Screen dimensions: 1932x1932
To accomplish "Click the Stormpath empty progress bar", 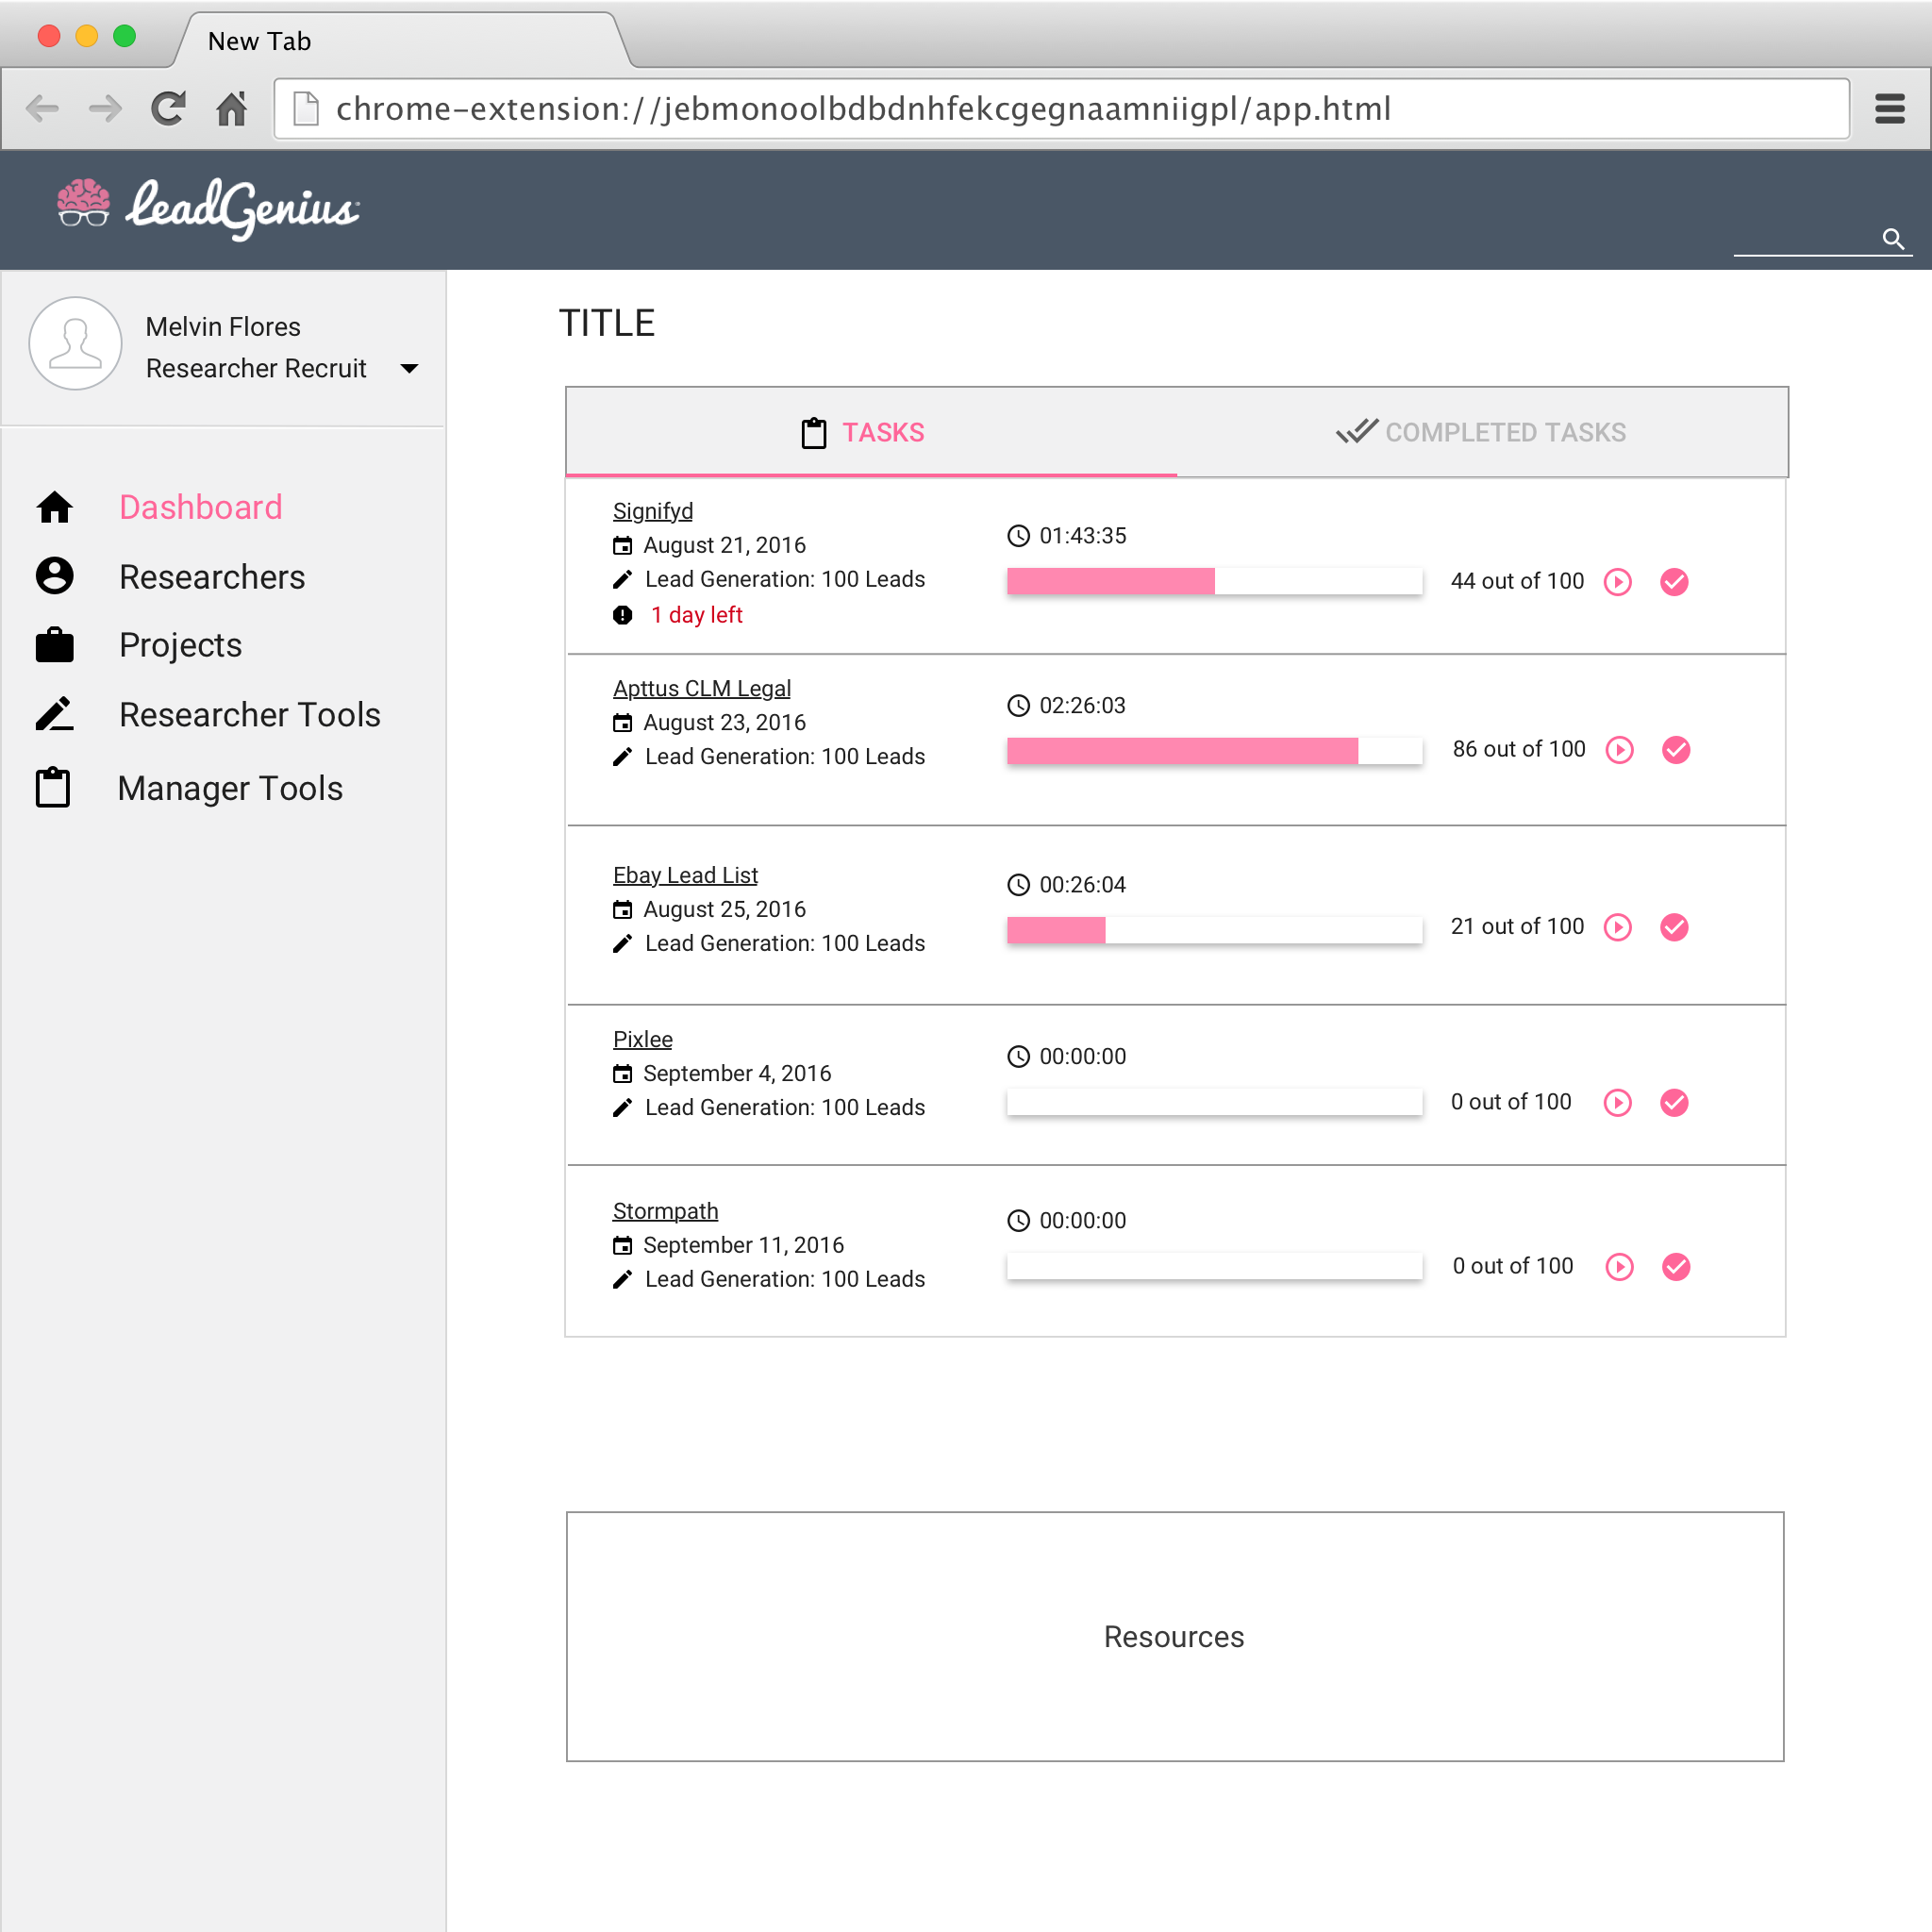I will pos(1214,1266).
